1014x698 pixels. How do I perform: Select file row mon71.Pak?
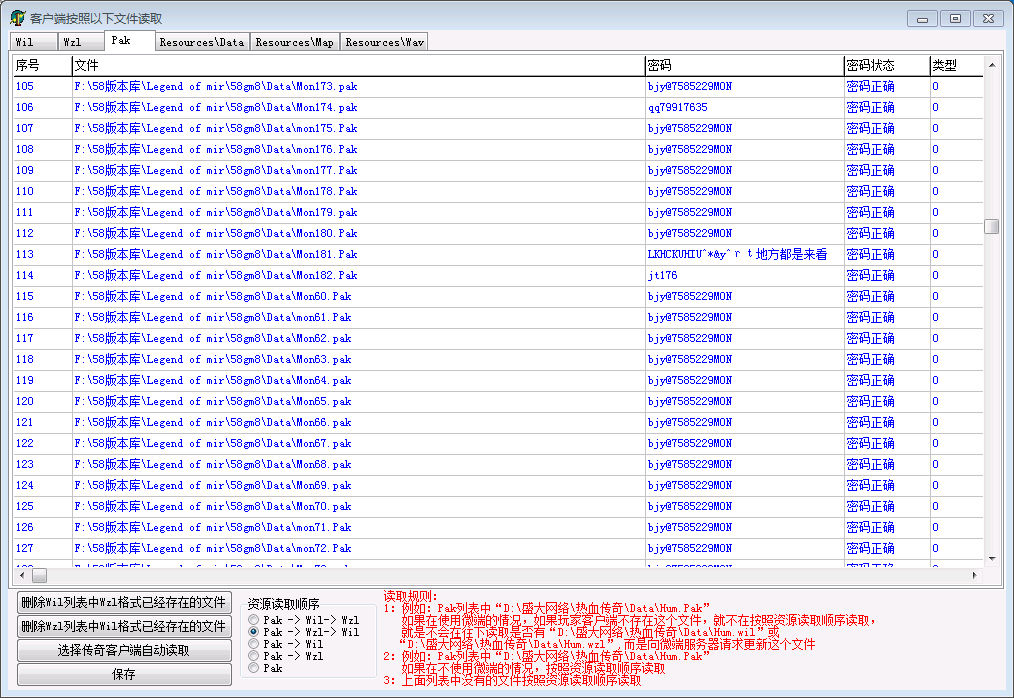(x=498, y=528)
